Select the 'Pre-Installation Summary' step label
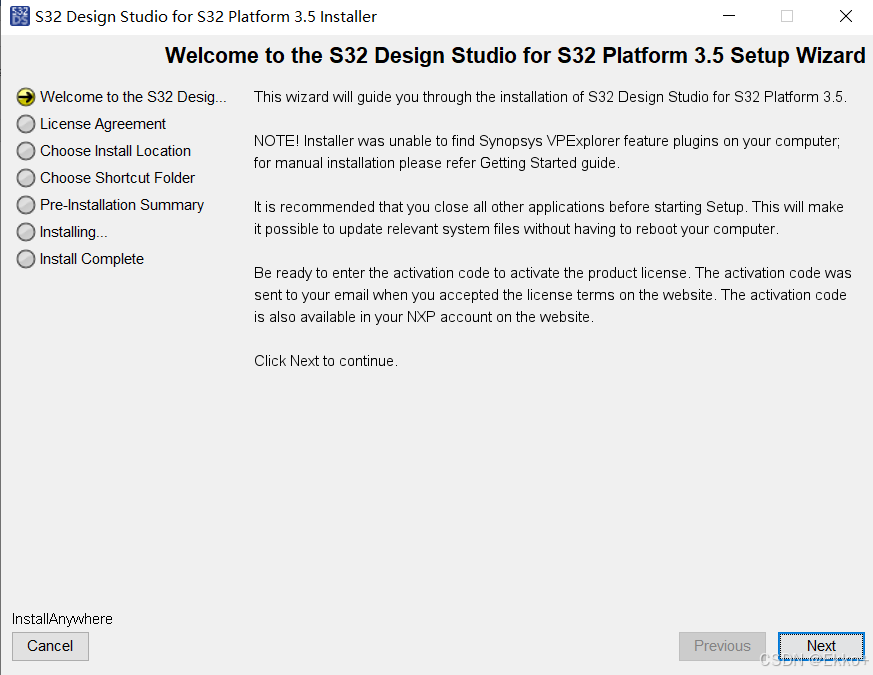 point(122,205)
